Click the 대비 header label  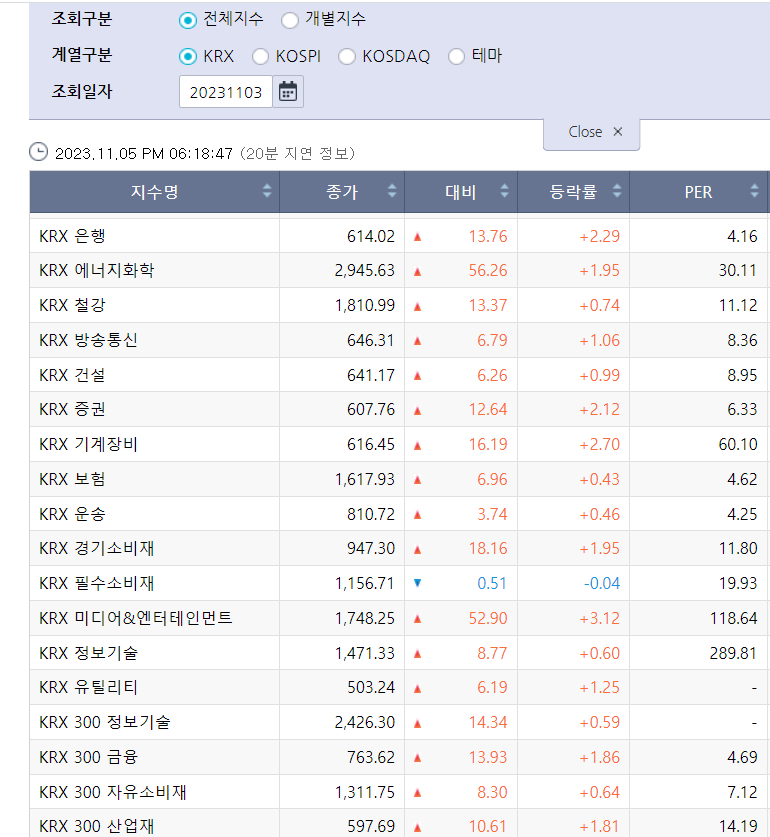click(461, 192)
